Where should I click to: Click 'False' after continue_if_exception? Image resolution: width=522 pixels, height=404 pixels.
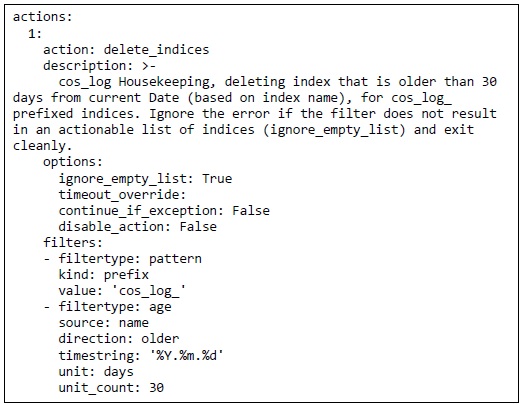pyautogui.click(x=251, y=211)
